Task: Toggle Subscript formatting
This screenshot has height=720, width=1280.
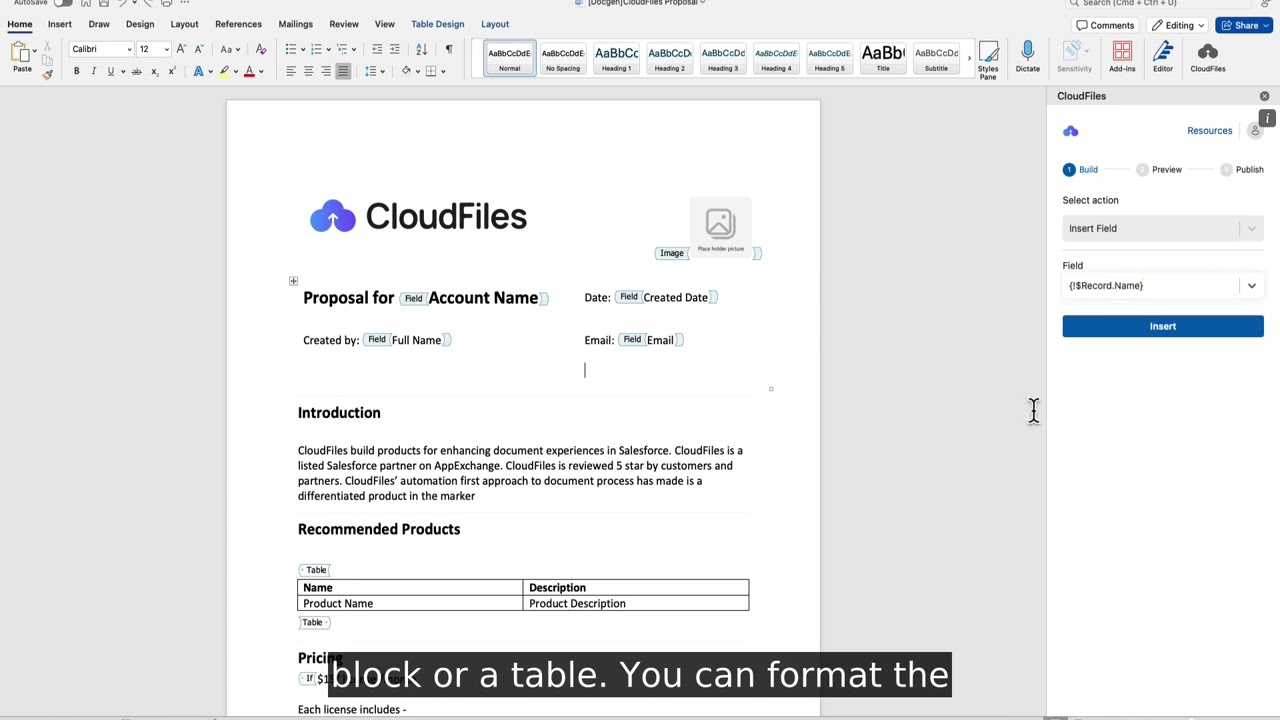Action: click(154, 71)
